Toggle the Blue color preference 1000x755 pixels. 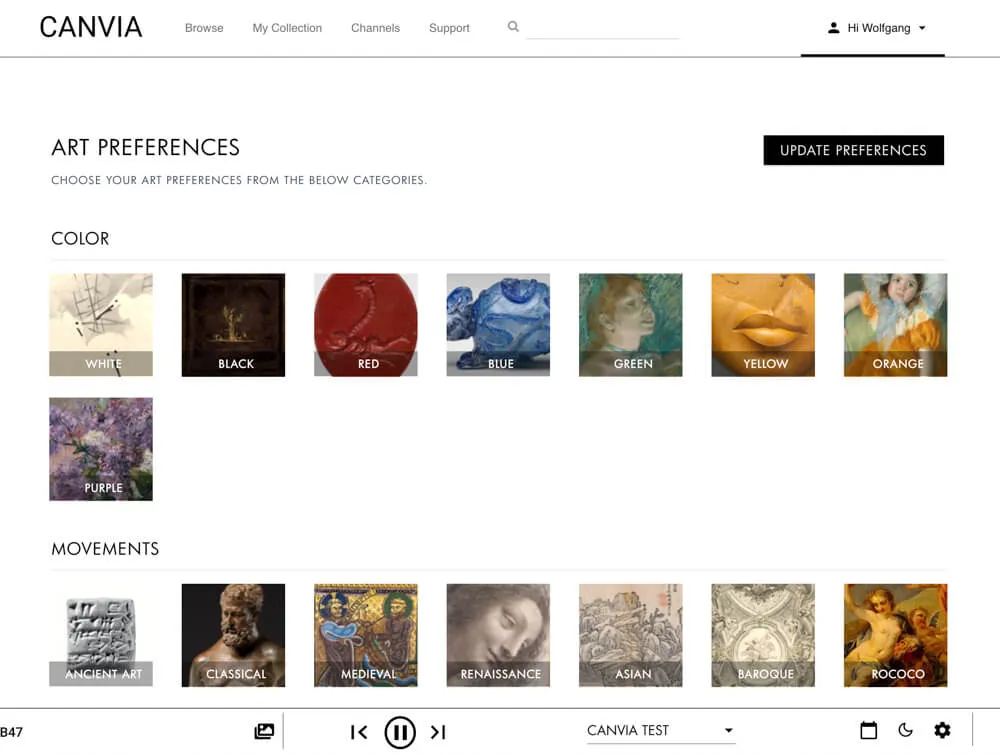point(498,325)
